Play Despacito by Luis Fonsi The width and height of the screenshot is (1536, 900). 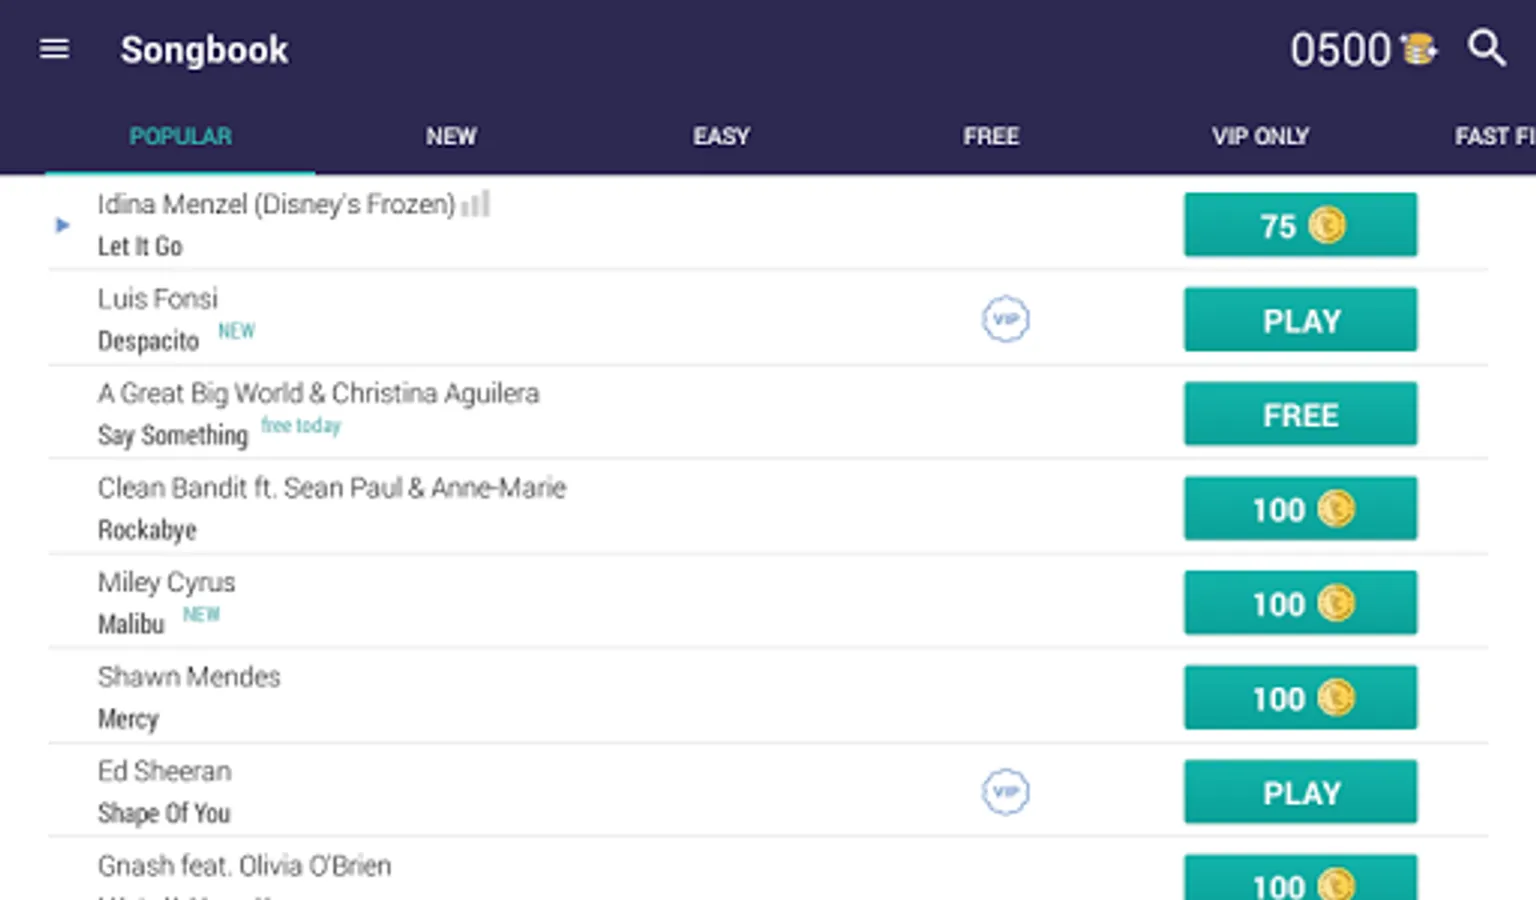(1300, 319)
